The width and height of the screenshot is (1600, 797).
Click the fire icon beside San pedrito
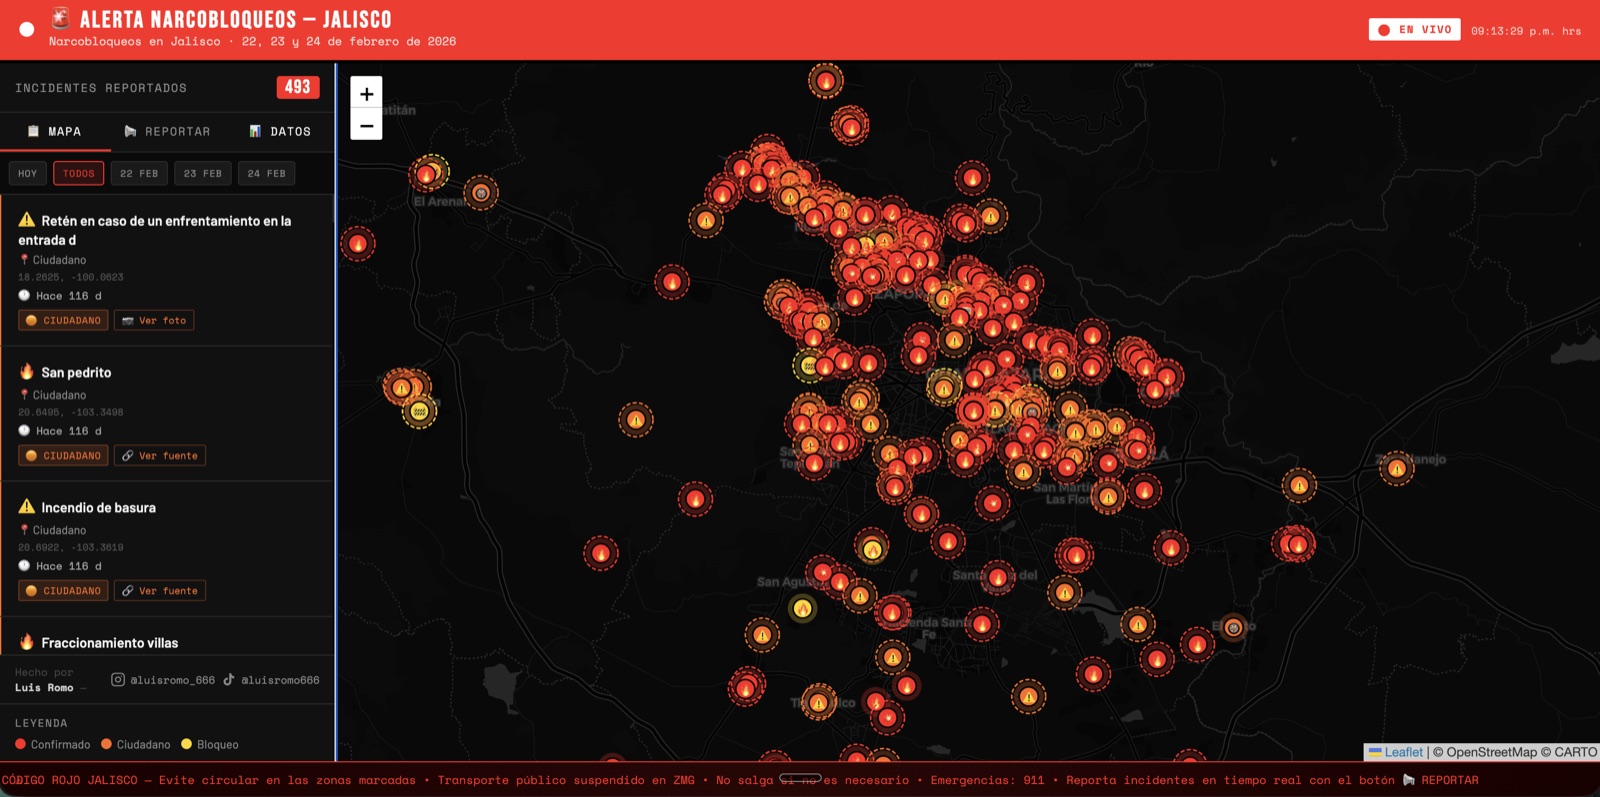point(27,371)
